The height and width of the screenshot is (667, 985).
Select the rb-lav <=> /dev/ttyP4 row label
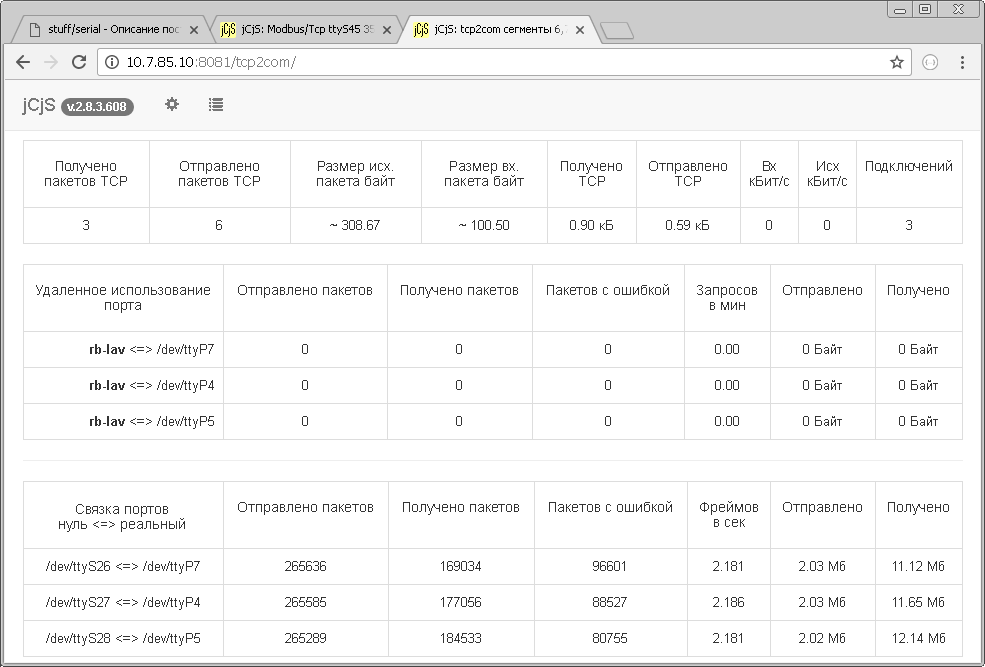pos(151,385)
